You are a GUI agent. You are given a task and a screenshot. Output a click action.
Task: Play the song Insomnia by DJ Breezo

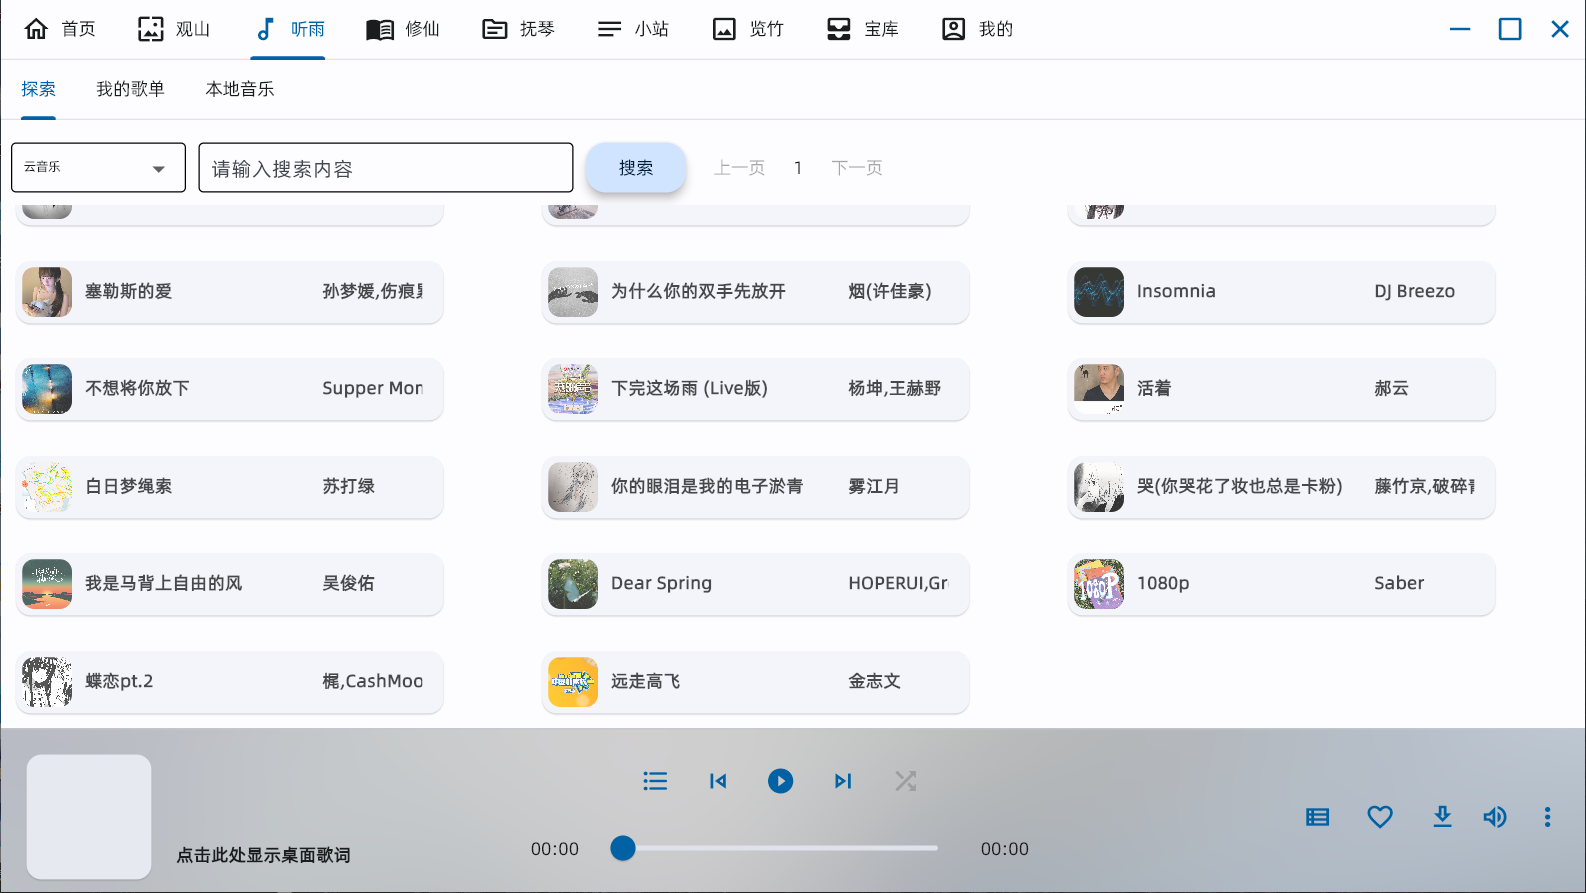1281,292
